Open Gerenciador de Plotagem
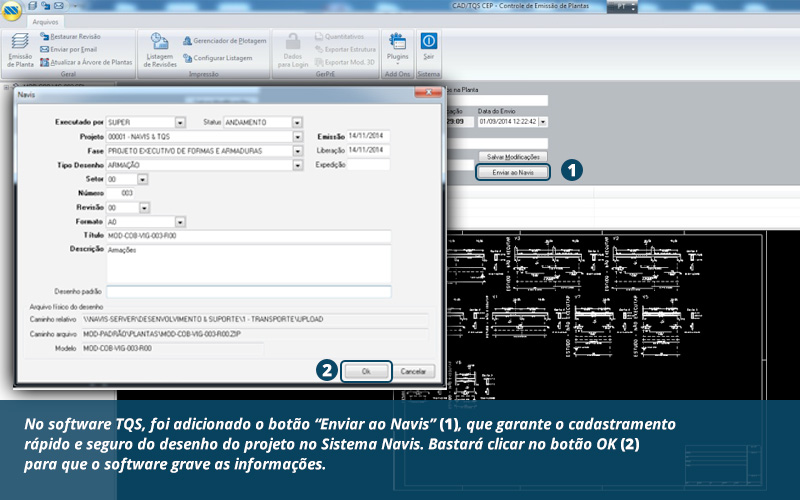This screenshot has height=500, width=800. click(224, 40)
